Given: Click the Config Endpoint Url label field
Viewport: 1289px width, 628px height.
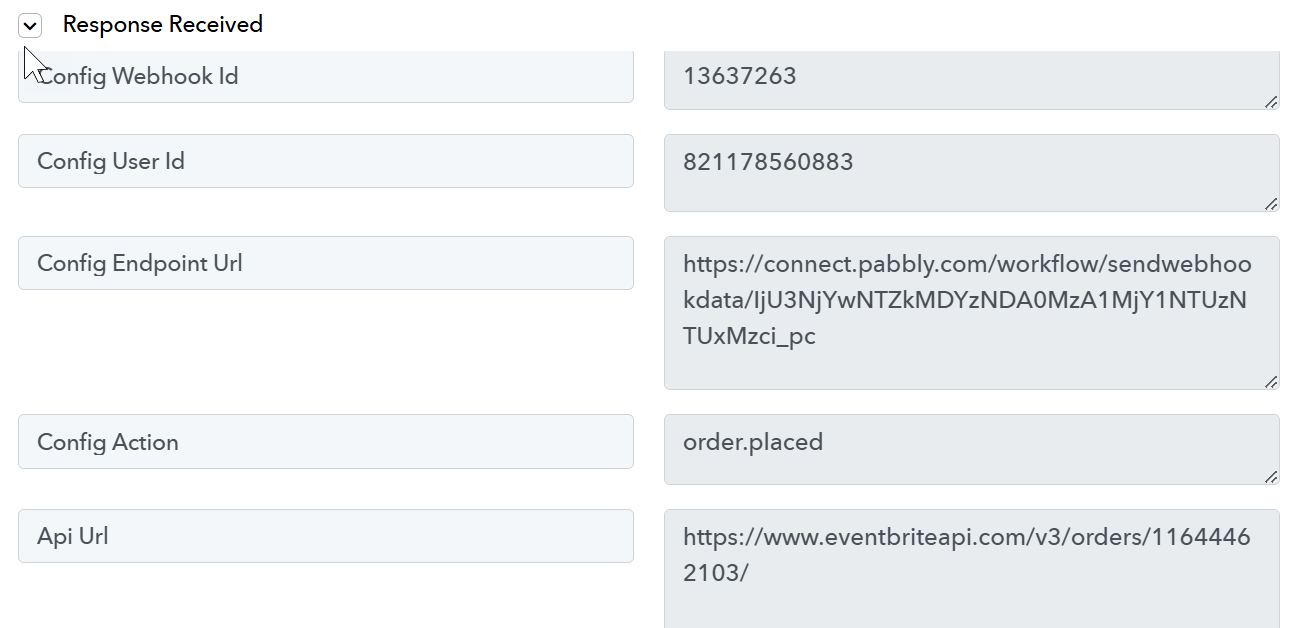Looking at the screenshot, I should (x=326, y=263).
